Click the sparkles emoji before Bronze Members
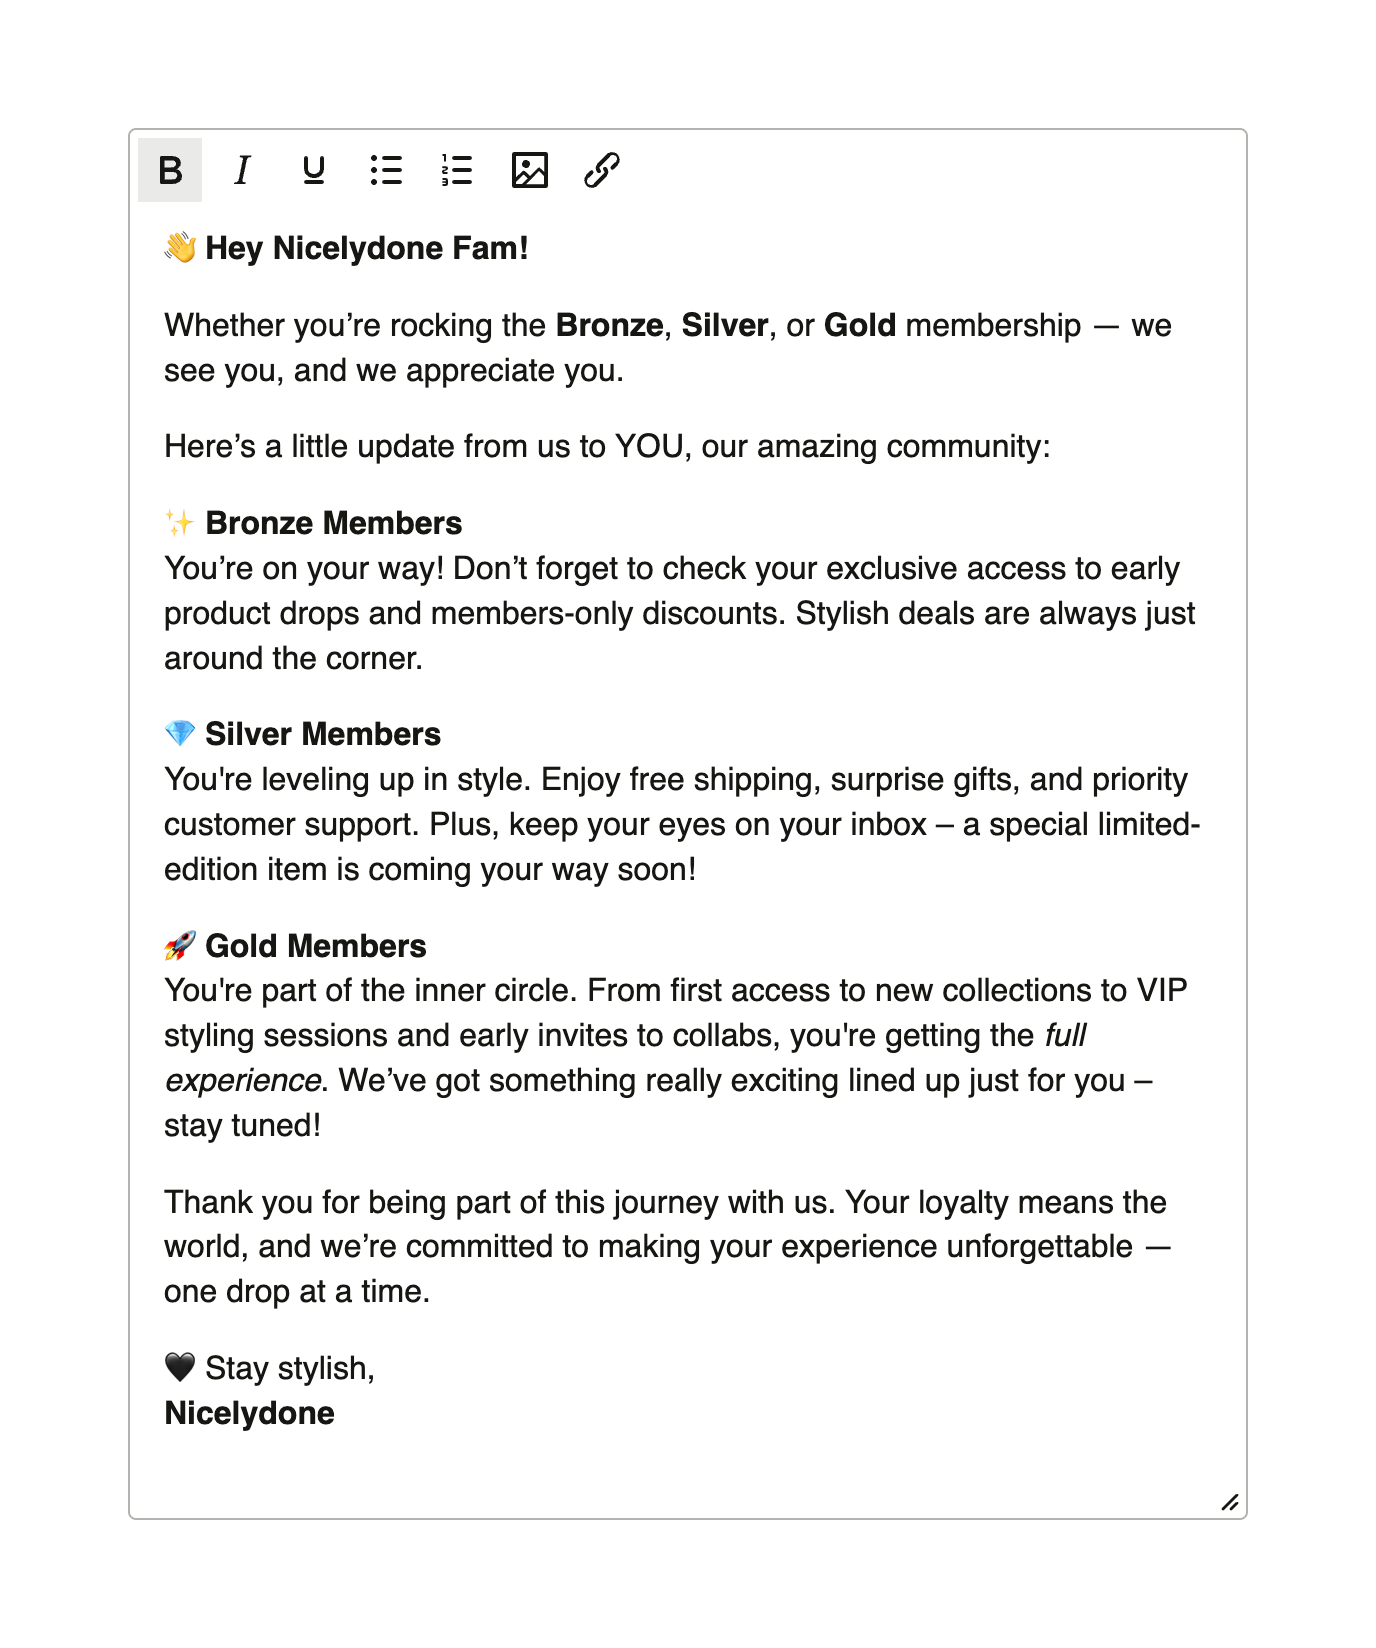Viewport: 1376px width, 1648px height. click(x=180, y=522)
